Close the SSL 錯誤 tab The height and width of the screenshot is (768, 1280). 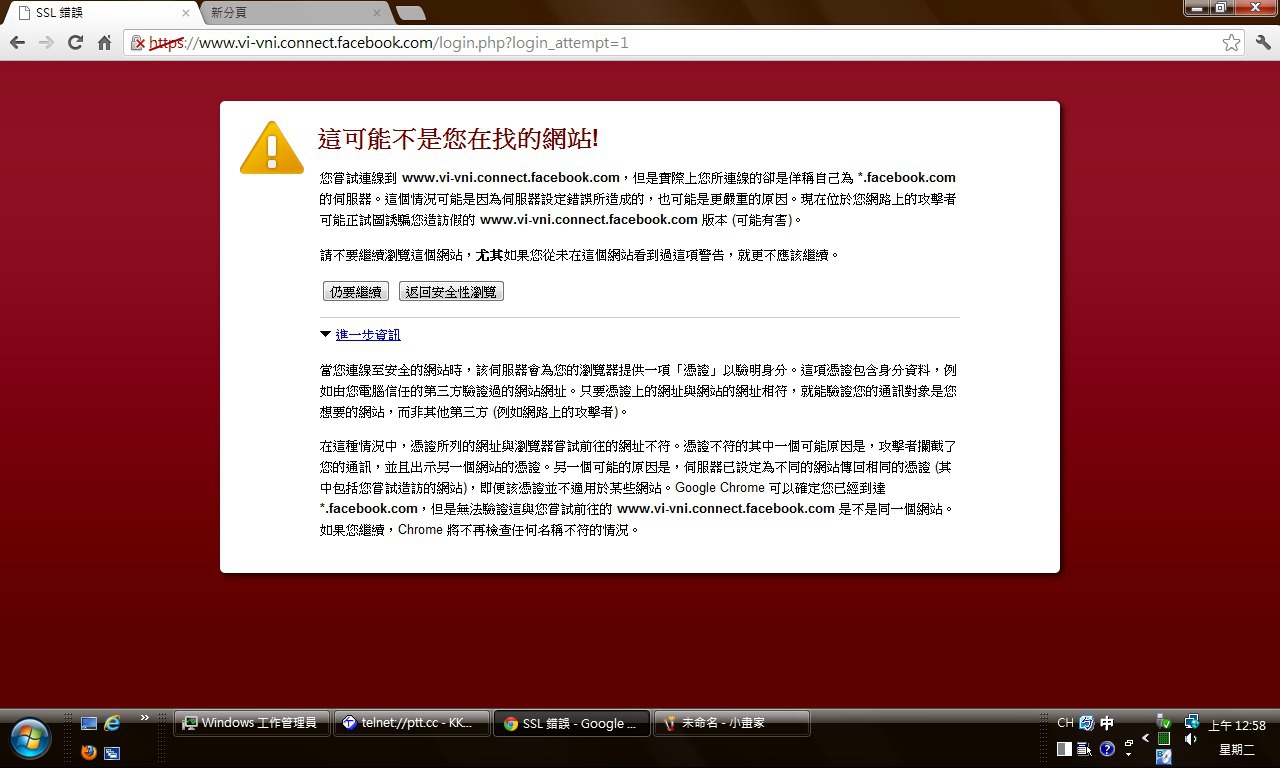(186, 13)
